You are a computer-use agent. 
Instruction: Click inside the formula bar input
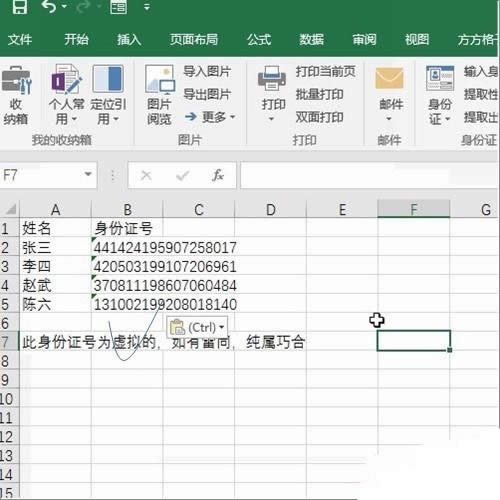369,175
